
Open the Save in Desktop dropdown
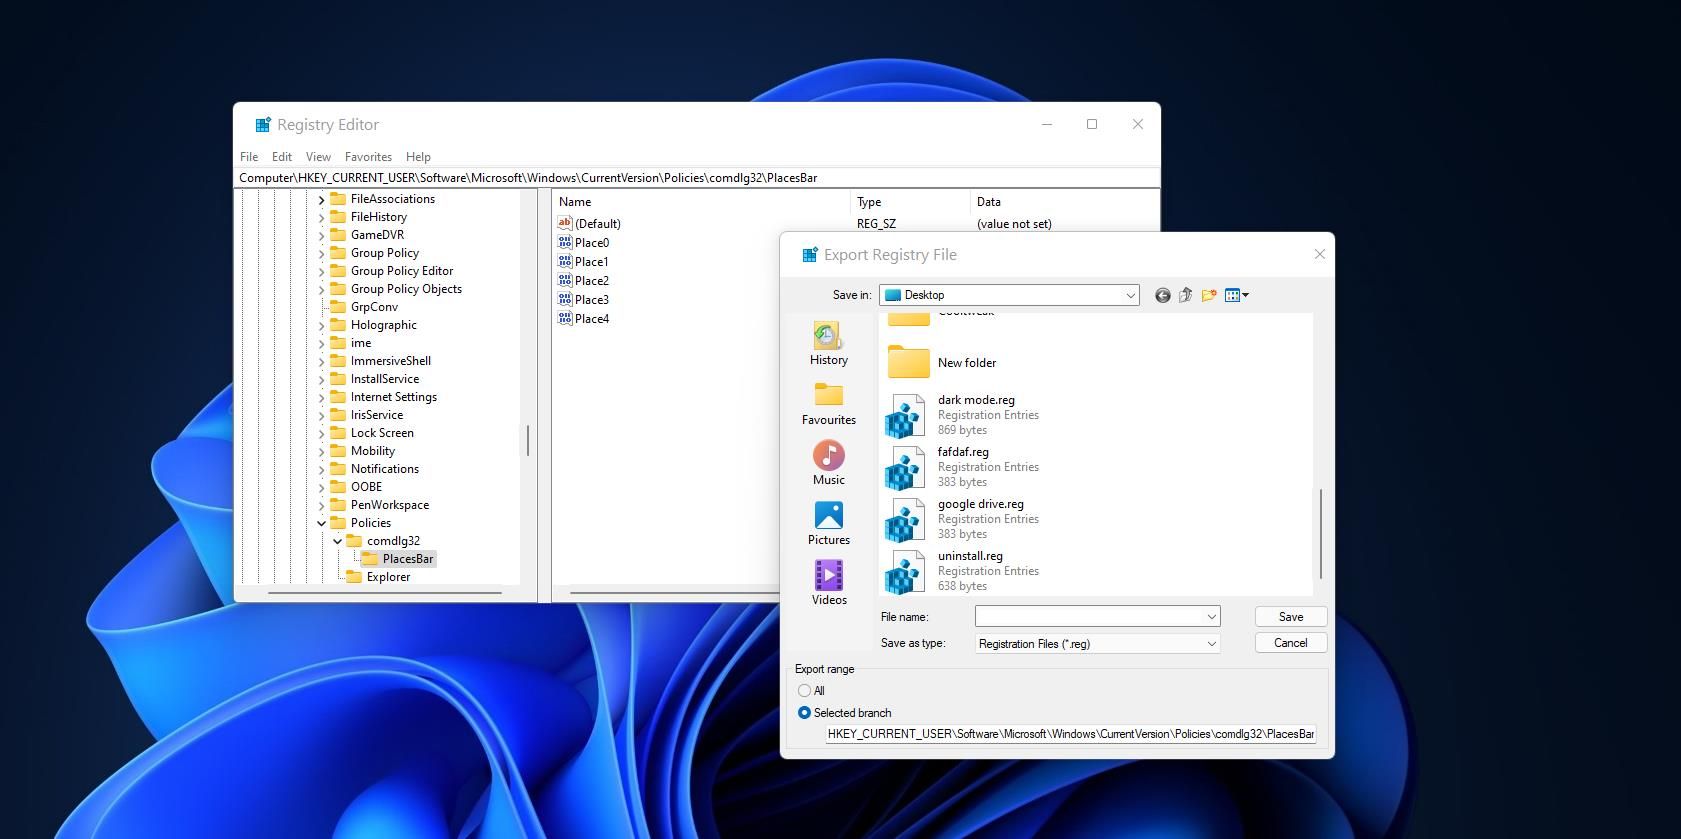(x=1009, y=295)
